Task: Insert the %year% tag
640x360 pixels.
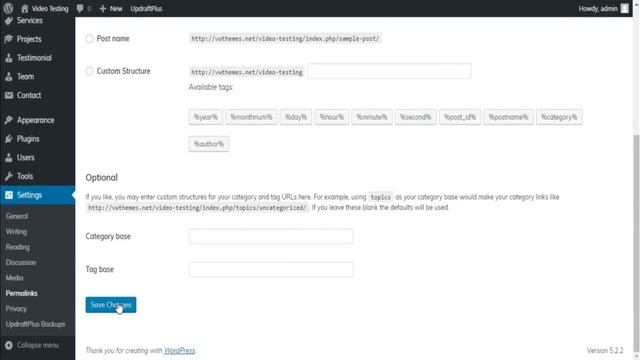Action: point(206,117)
